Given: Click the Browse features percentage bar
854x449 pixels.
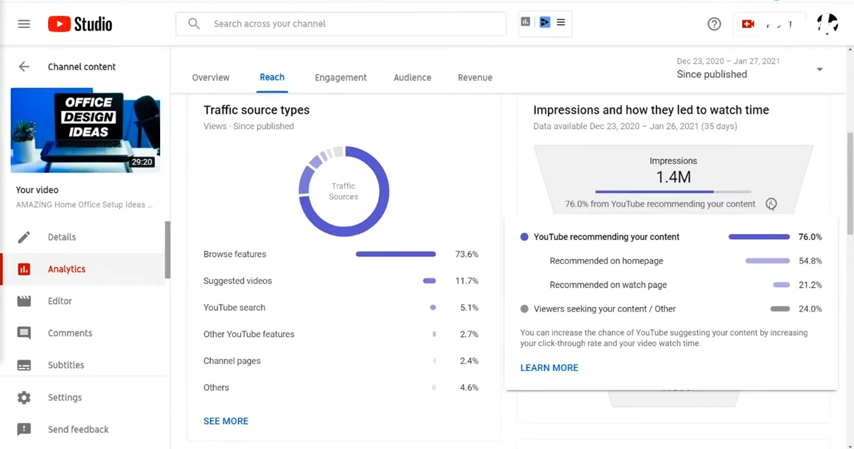Looking at the screenshot, I should point(396,254).
